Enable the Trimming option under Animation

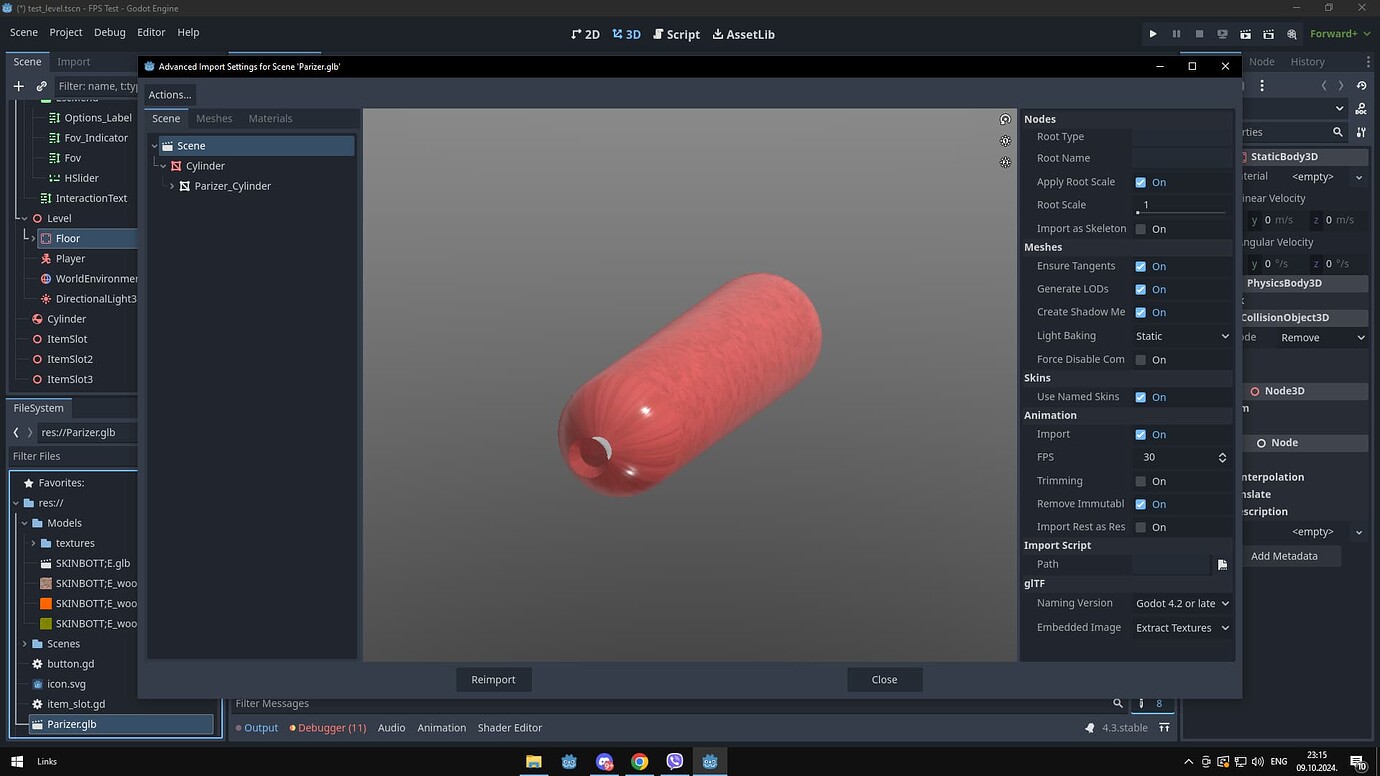point(1140,480)
